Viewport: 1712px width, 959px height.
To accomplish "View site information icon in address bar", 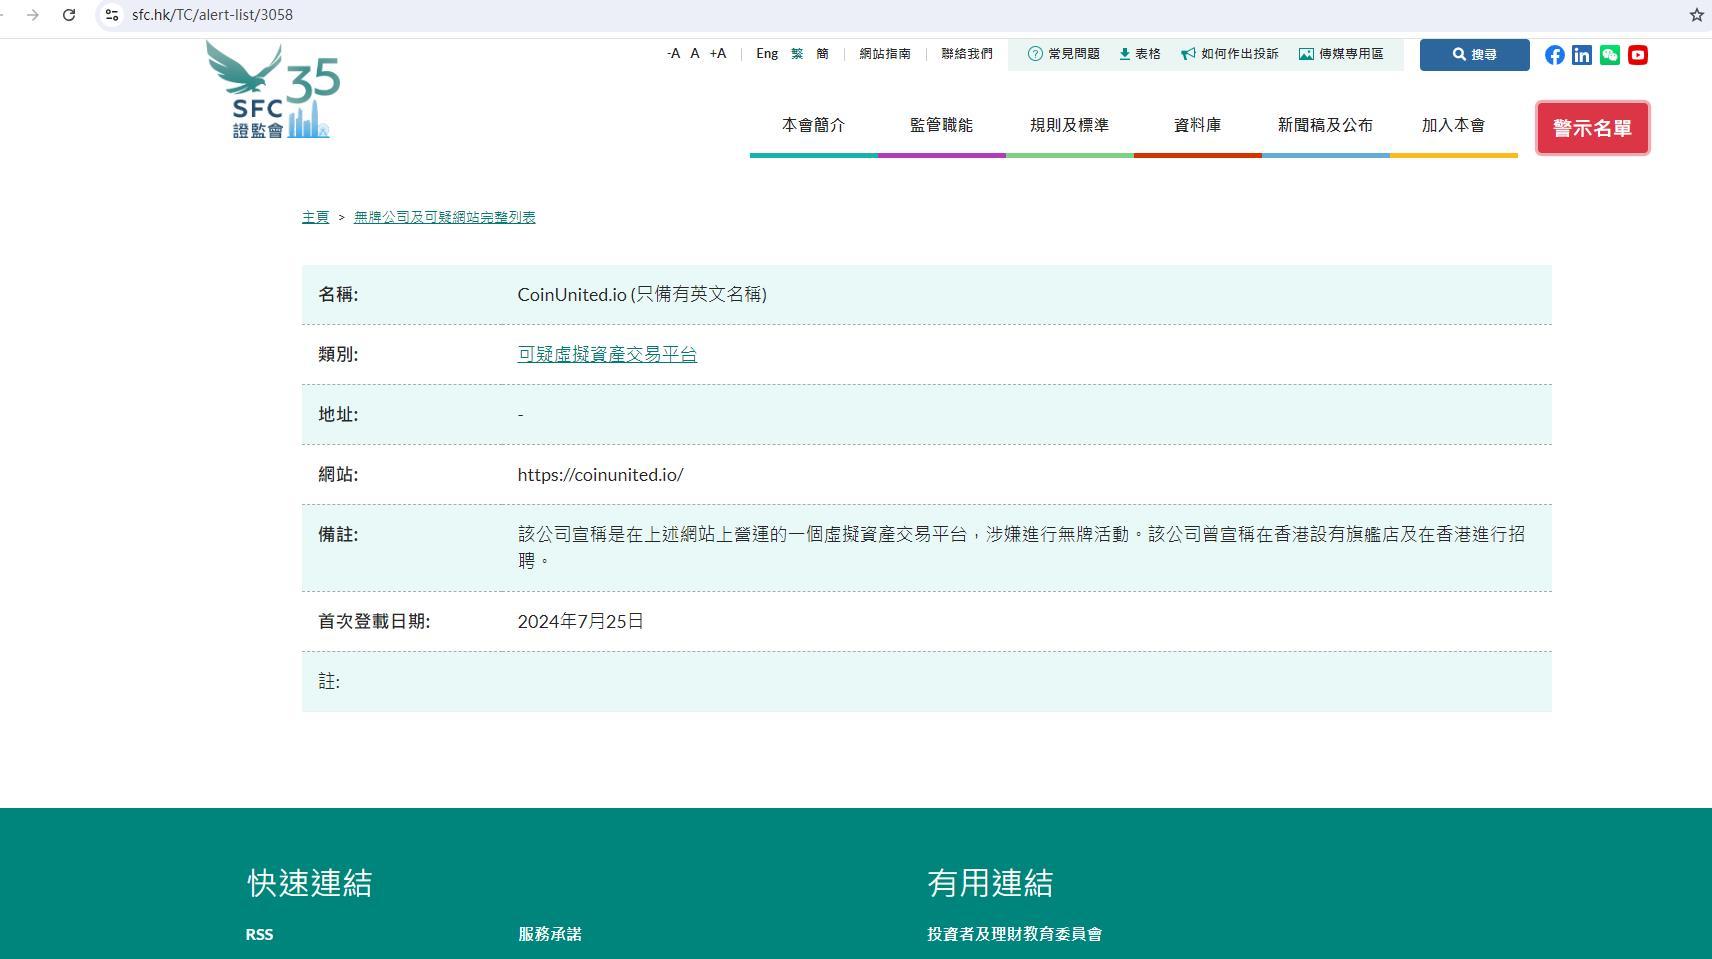I will tap(112, 15).
